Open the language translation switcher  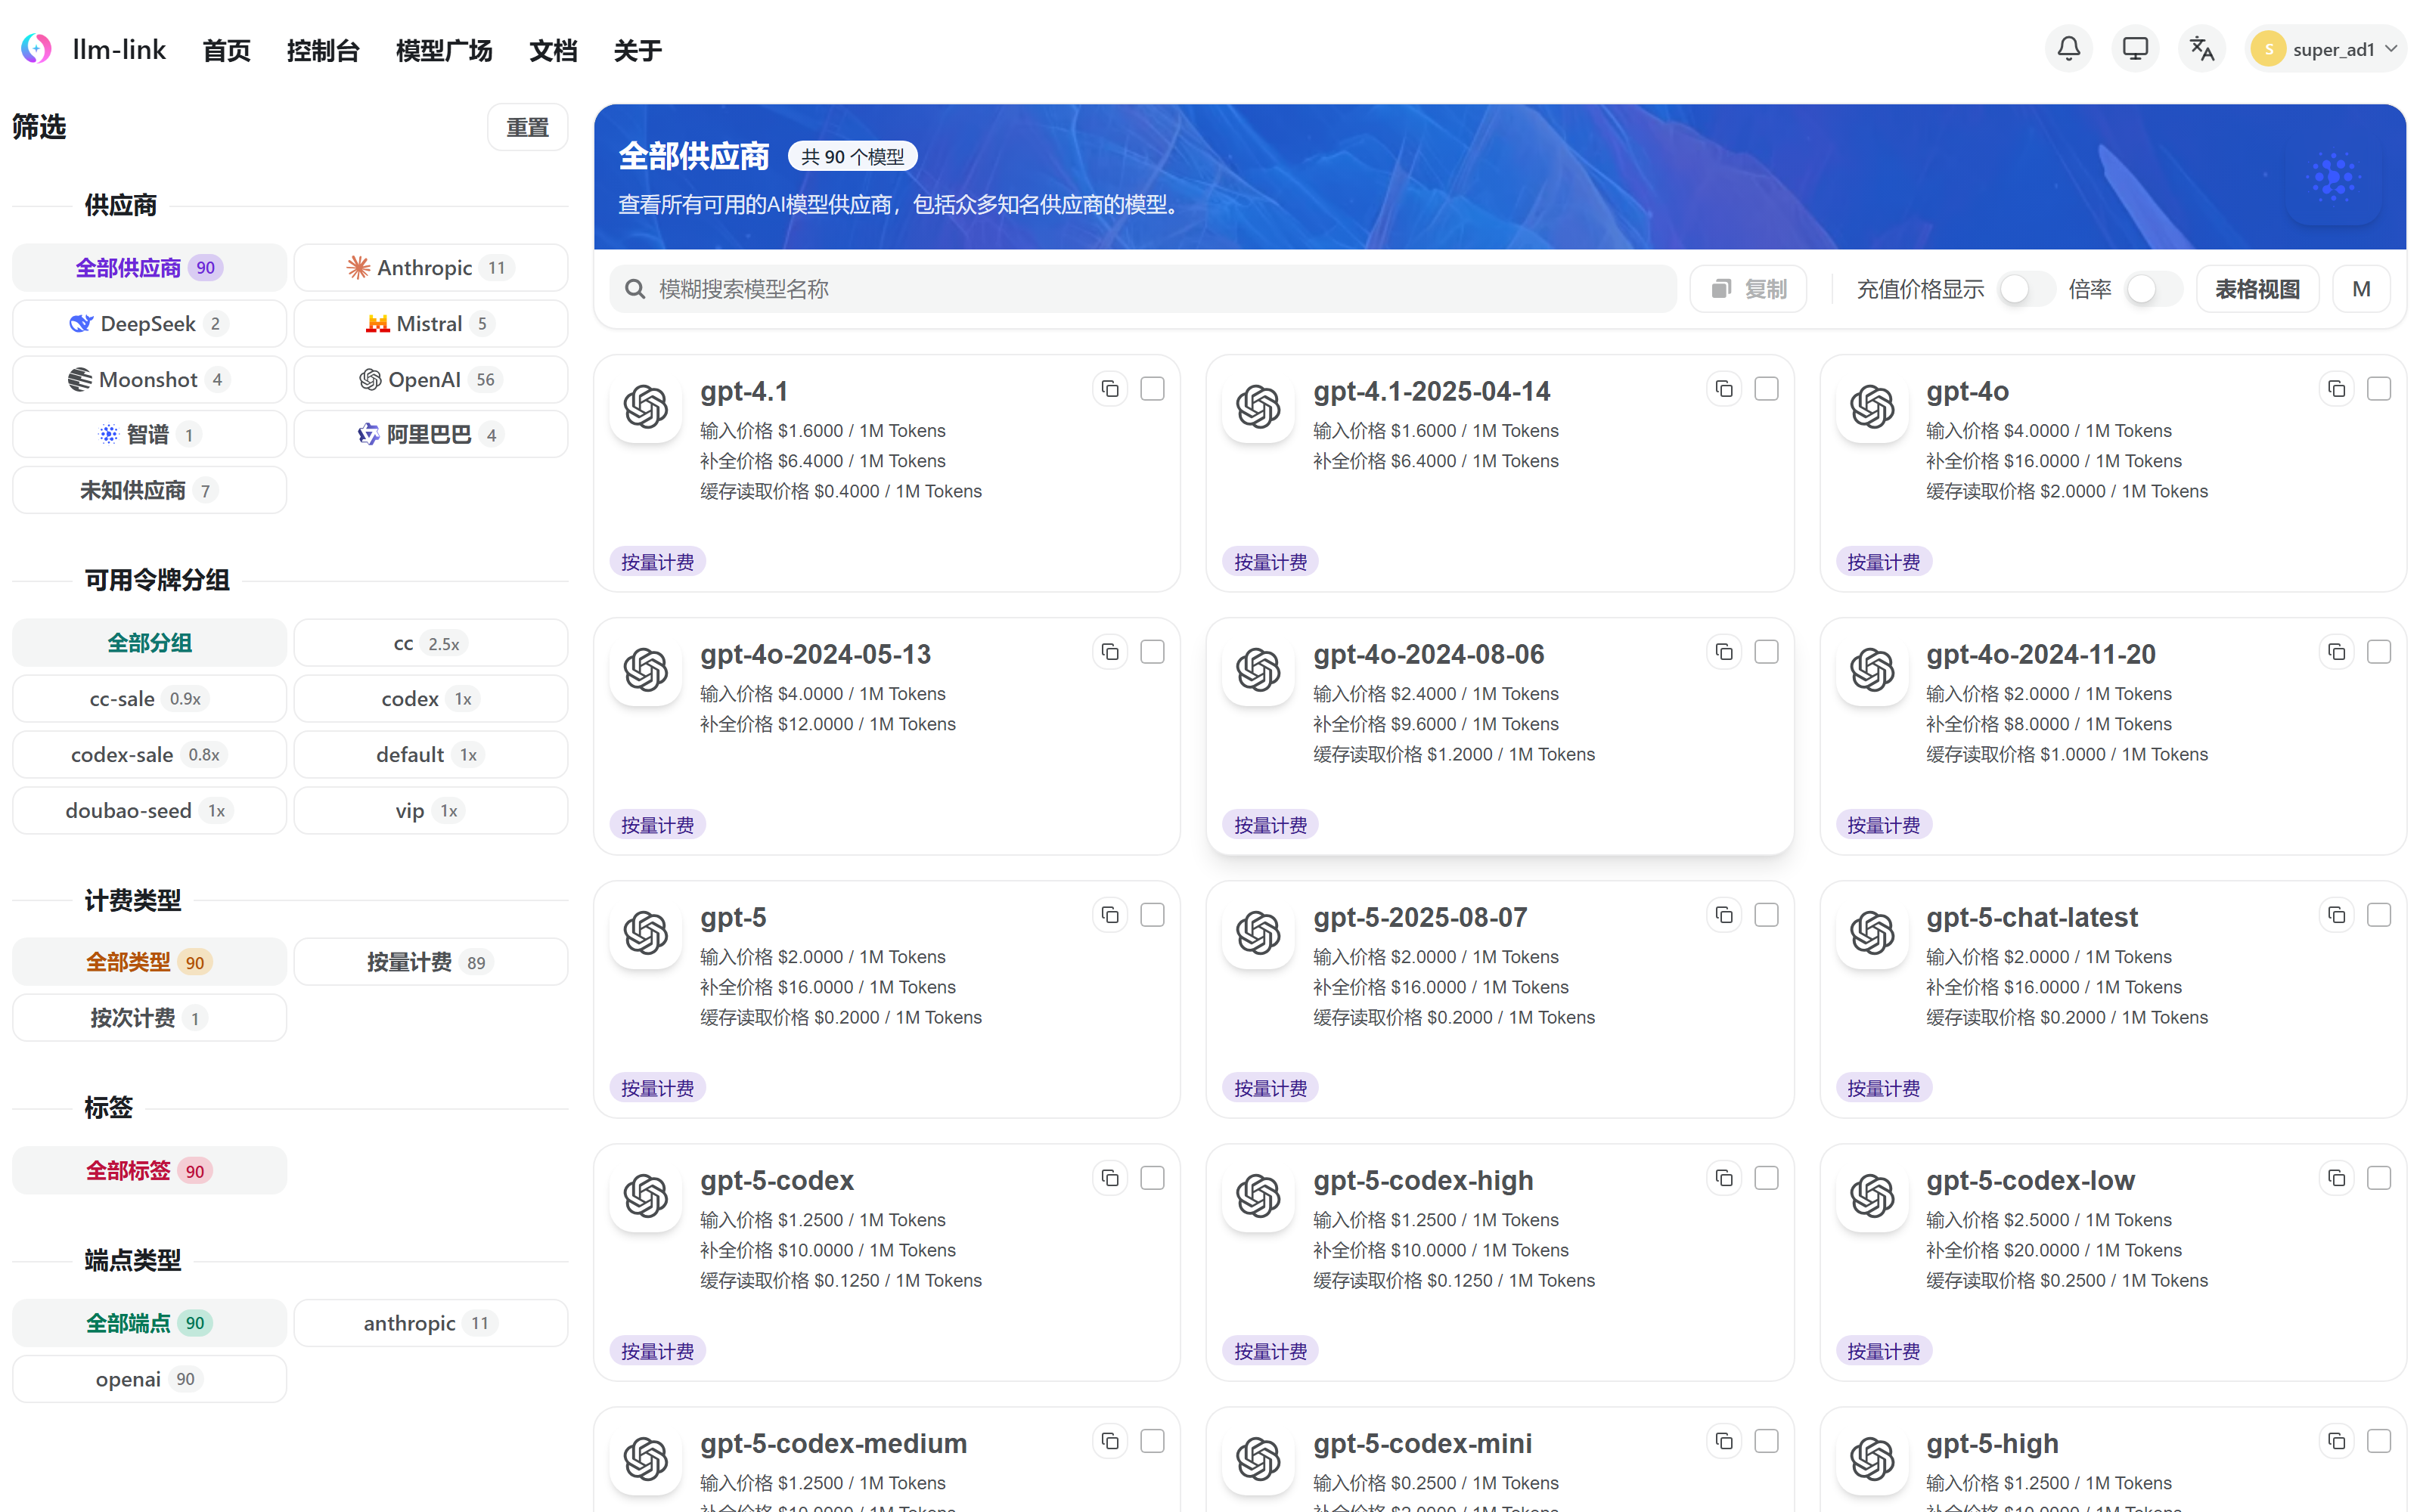(2201, 48)
